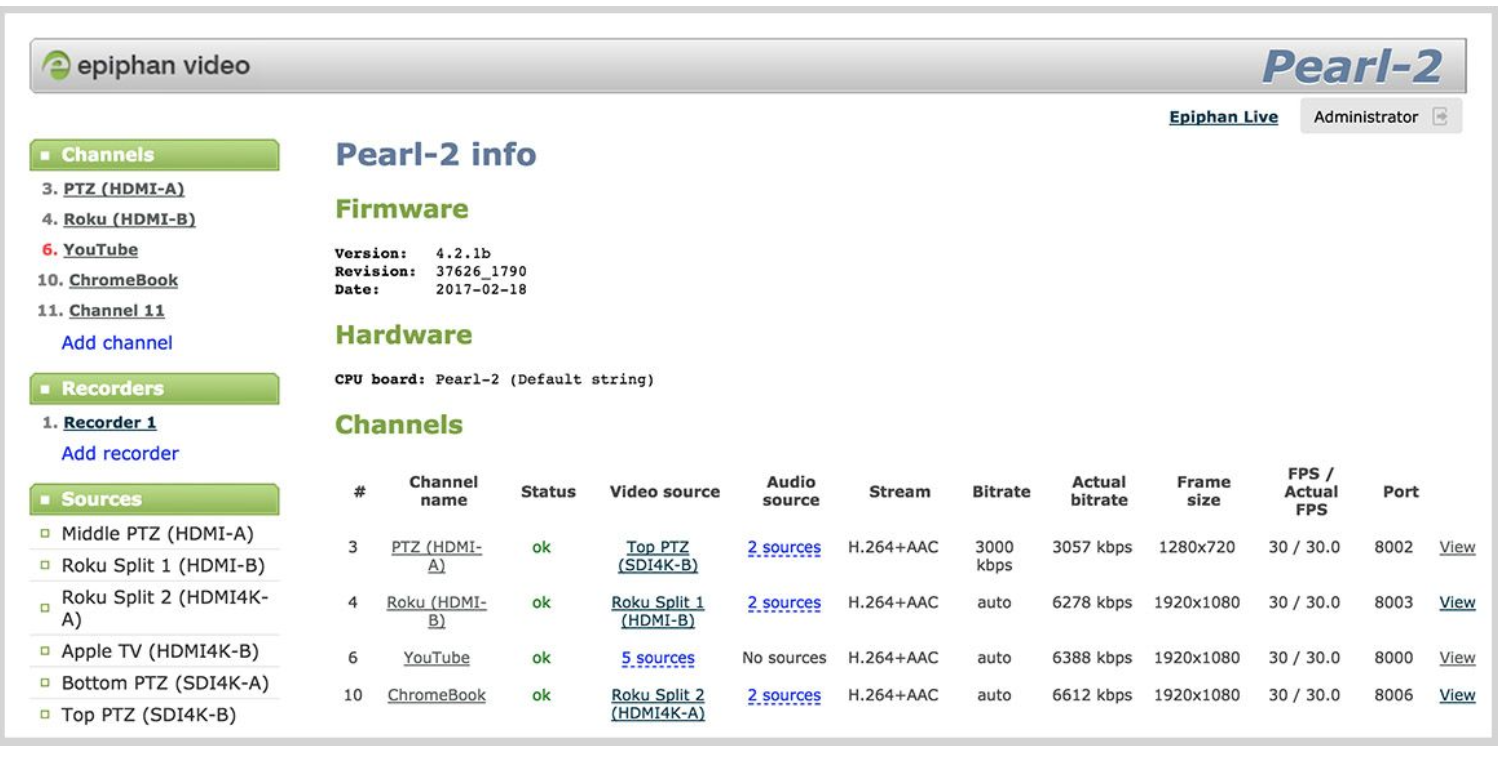Image resolution: width=1498 pixels, height=764 pixels.
Task: Open Top PTZ (SDI4K-B) video source link
Action: pos(658,556)
